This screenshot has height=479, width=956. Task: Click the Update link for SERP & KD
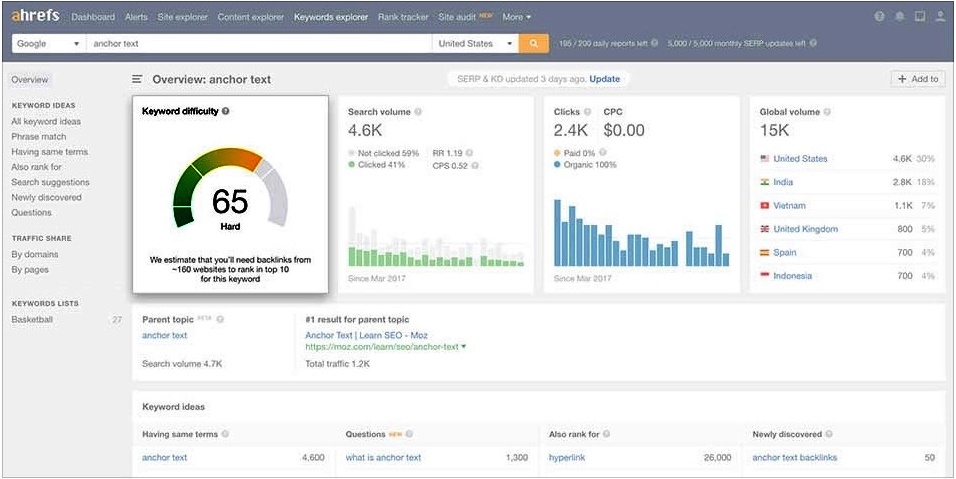(x=604, y=79)
